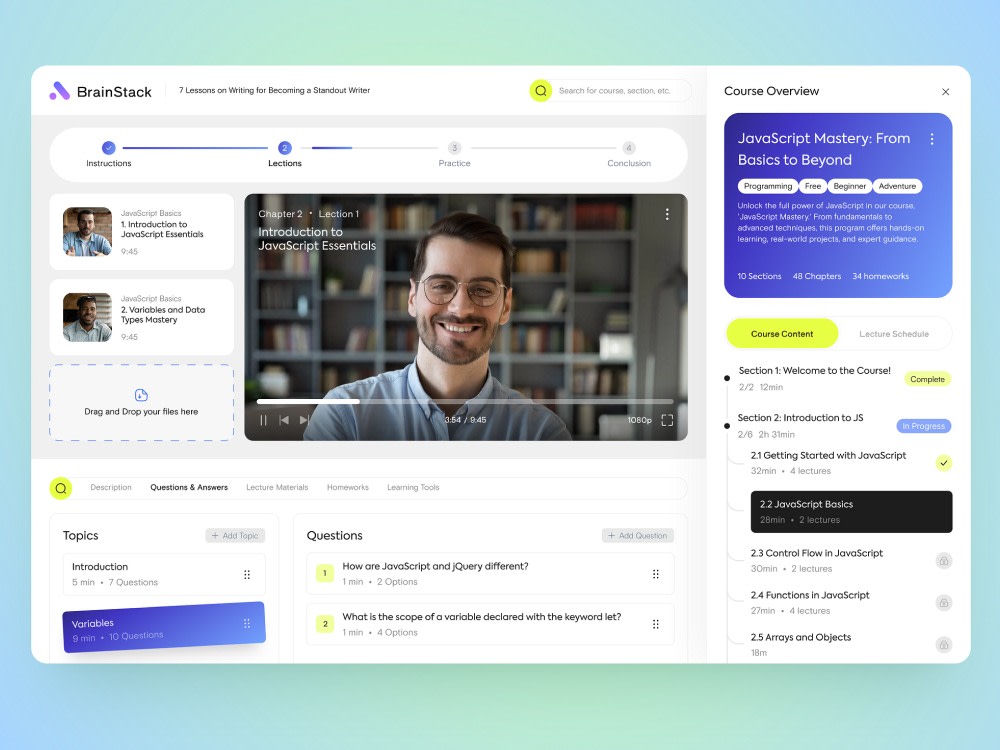Change video quality 1080p
Image resolution: width=1000 pixels, height=750 pixels.
coord(640,420)
